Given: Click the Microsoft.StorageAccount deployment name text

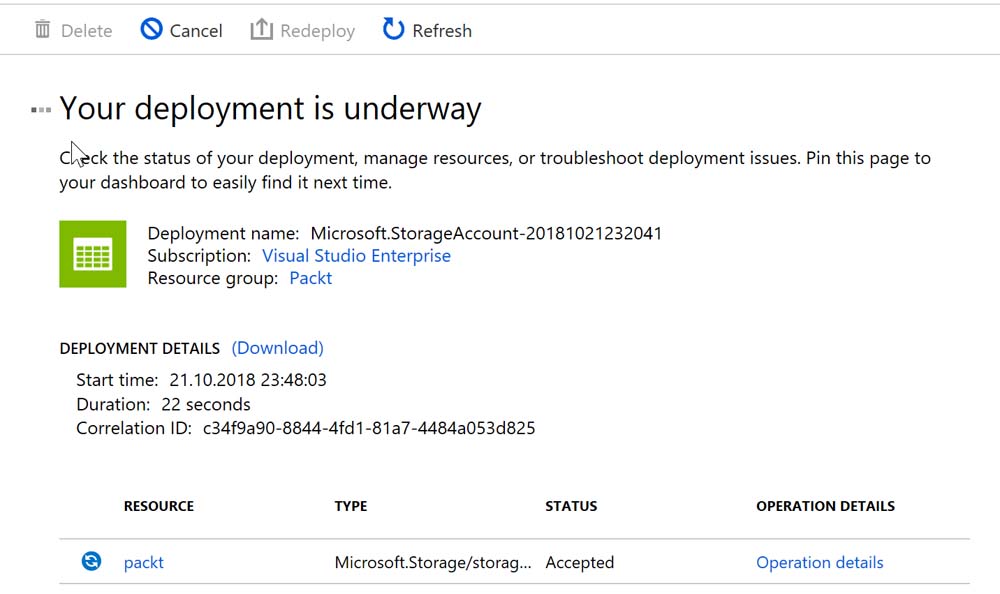Looking at the screenshot, I should (x=486, y=234).
